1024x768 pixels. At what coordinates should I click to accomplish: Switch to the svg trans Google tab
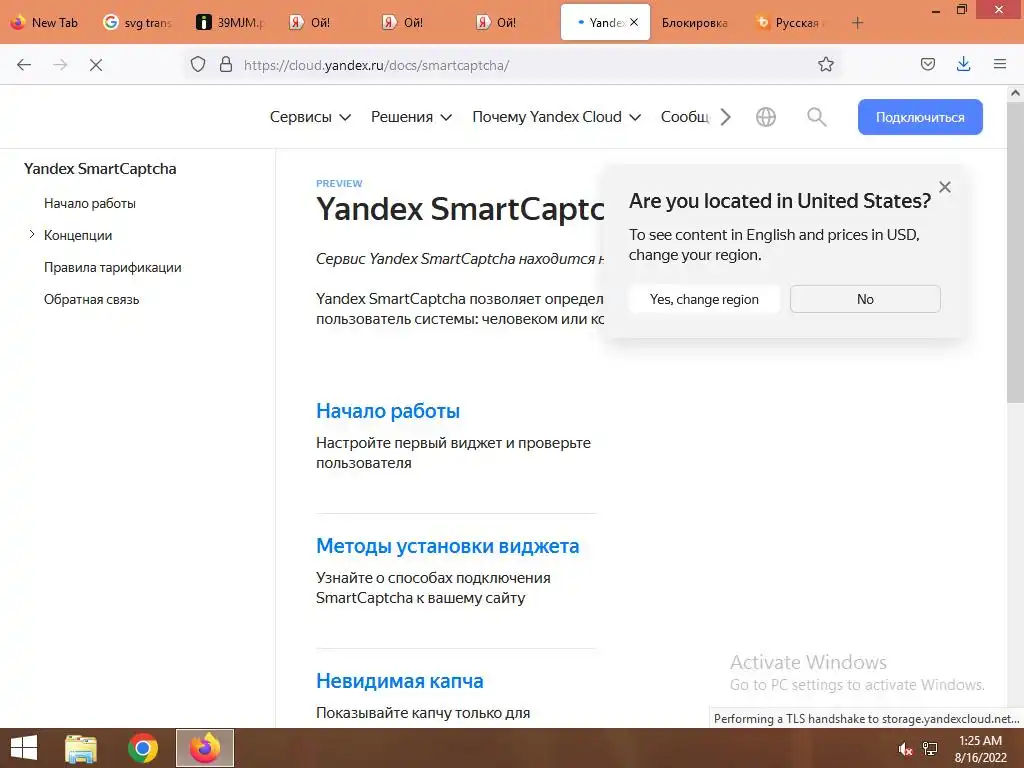[x=138, y=23]
